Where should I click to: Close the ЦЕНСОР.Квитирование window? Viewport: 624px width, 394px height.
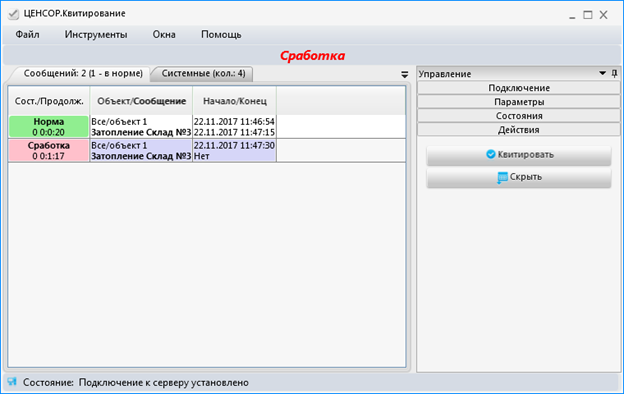click(x=604, y=15)
